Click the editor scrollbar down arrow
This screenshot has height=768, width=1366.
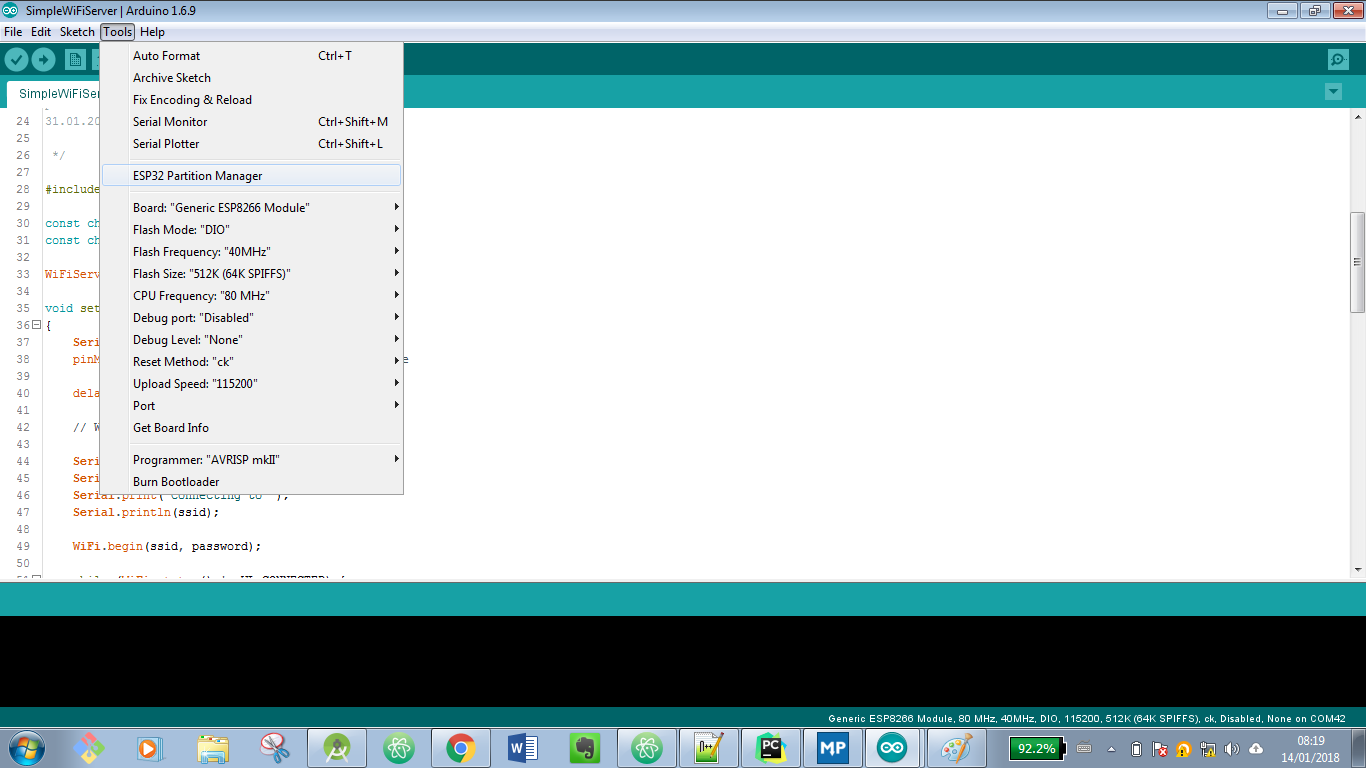pos(1358,569)
